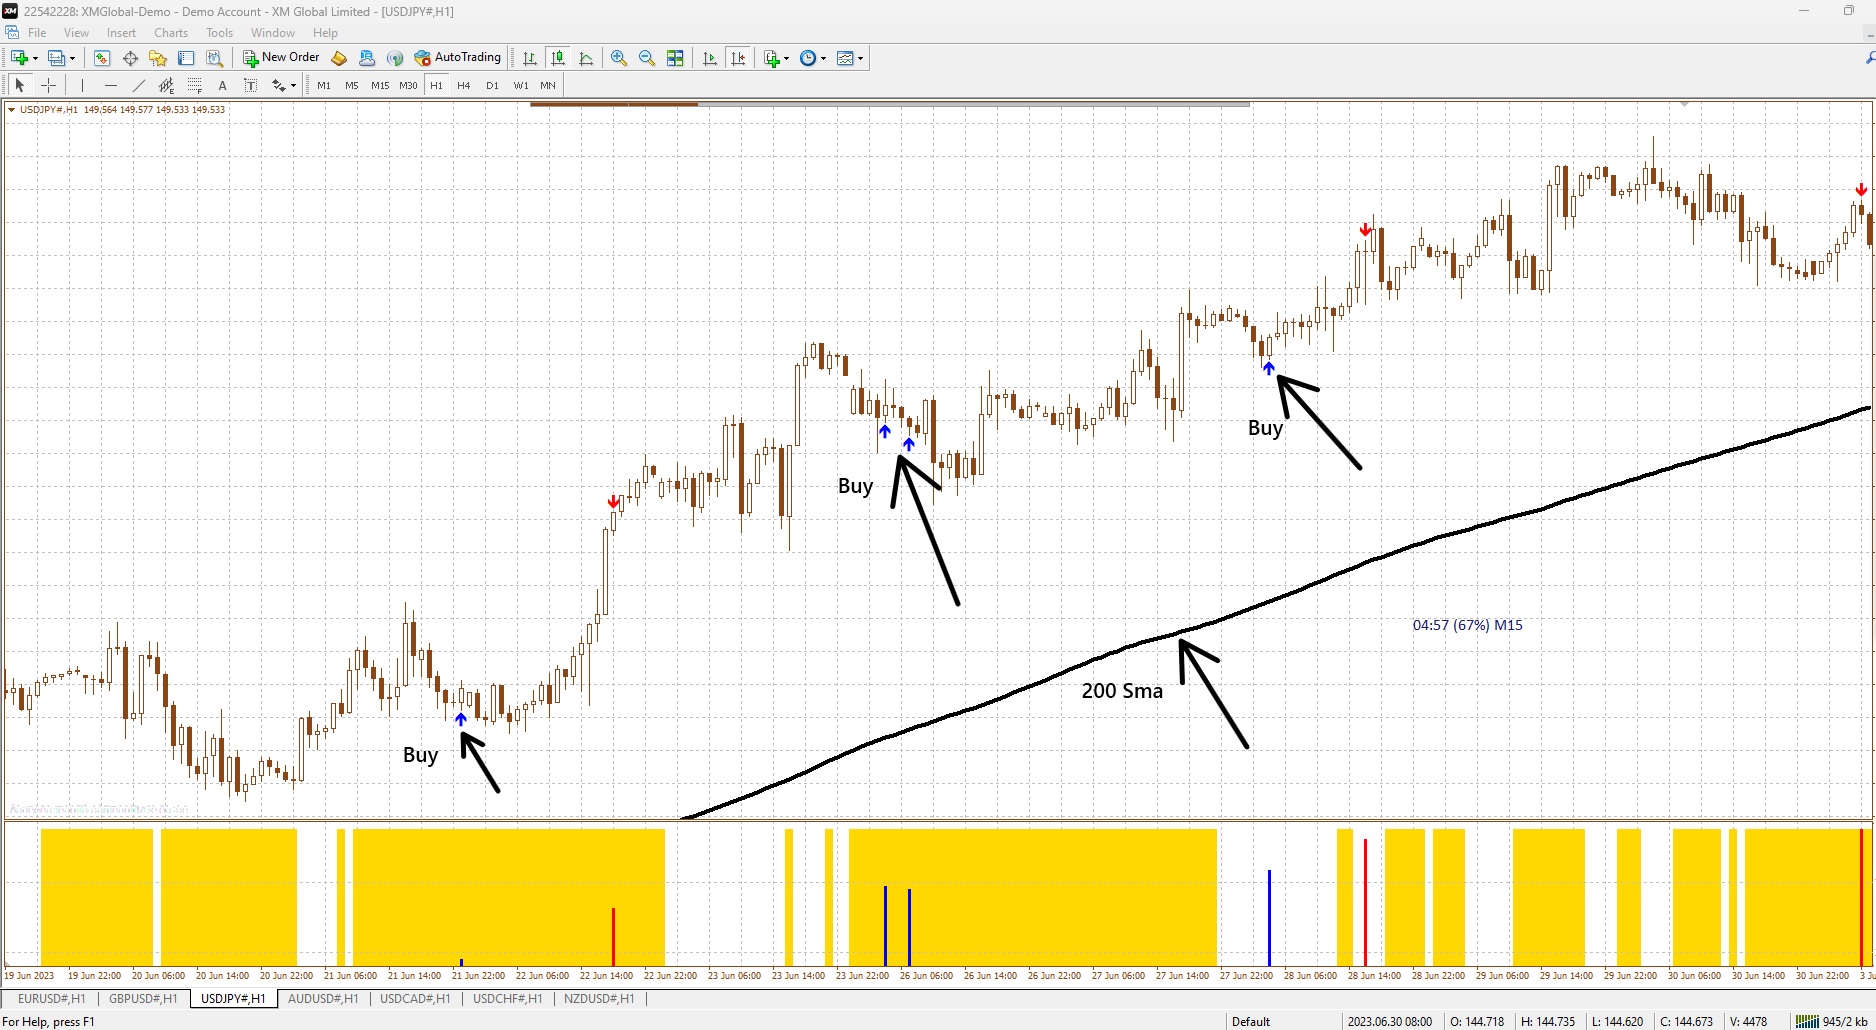1876x1030 pixels.
Task: Tile the chart windows
Action: tap(675, 58)
